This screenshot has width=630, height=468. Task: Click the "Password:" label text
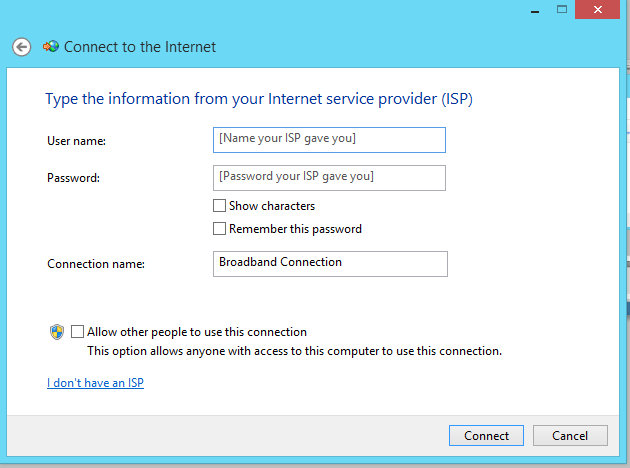point(74,178)
